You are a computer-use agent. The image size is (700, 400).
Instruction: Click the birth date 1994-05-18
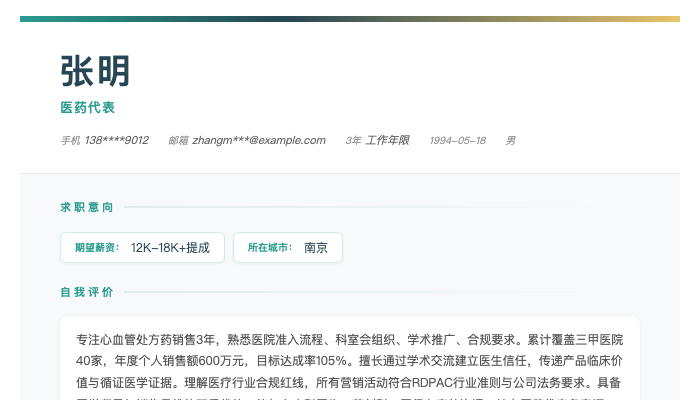pos(458,141)
